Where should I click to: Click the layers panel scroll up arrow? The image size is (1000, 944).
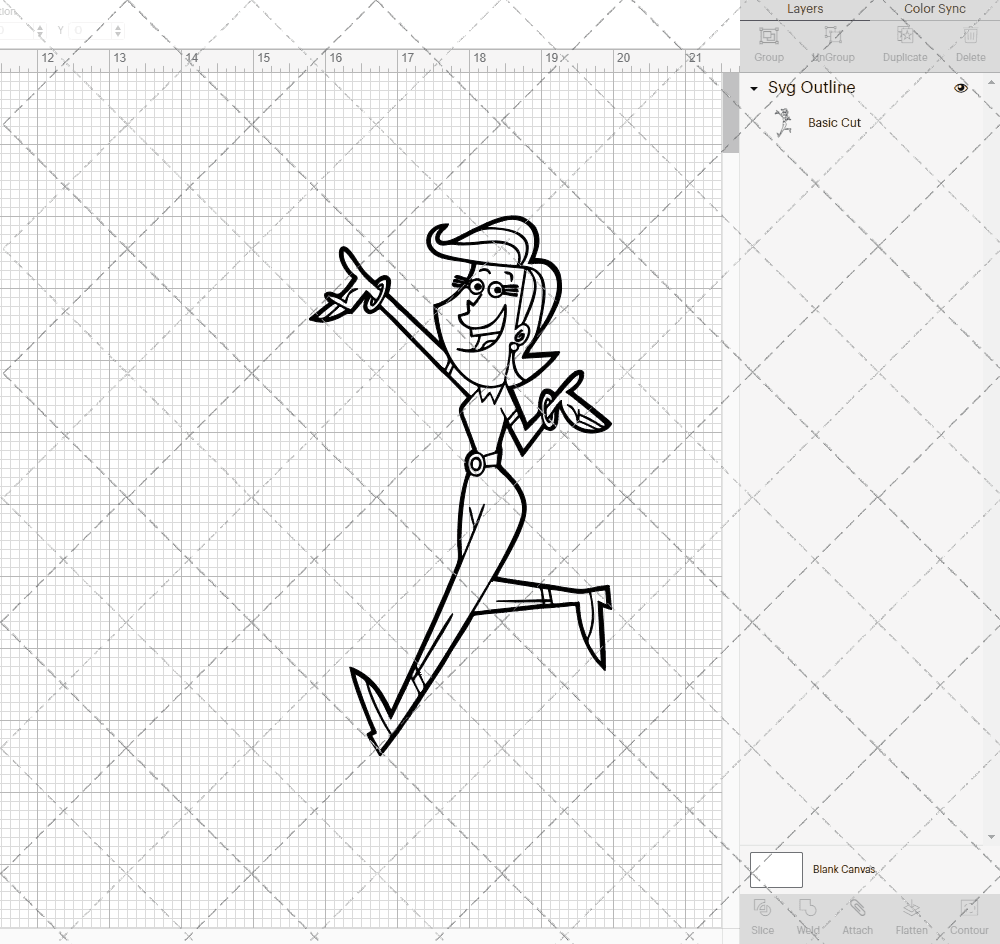click(990, 82)
